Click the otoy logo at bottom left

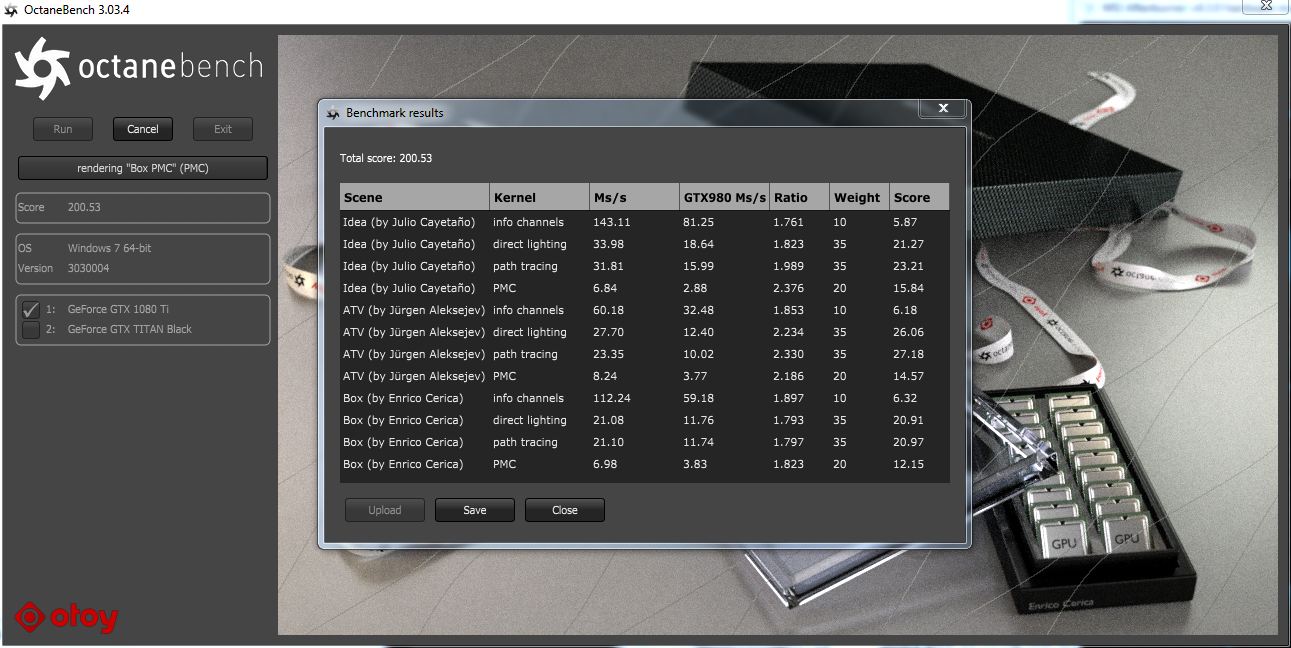click(67, 618)
